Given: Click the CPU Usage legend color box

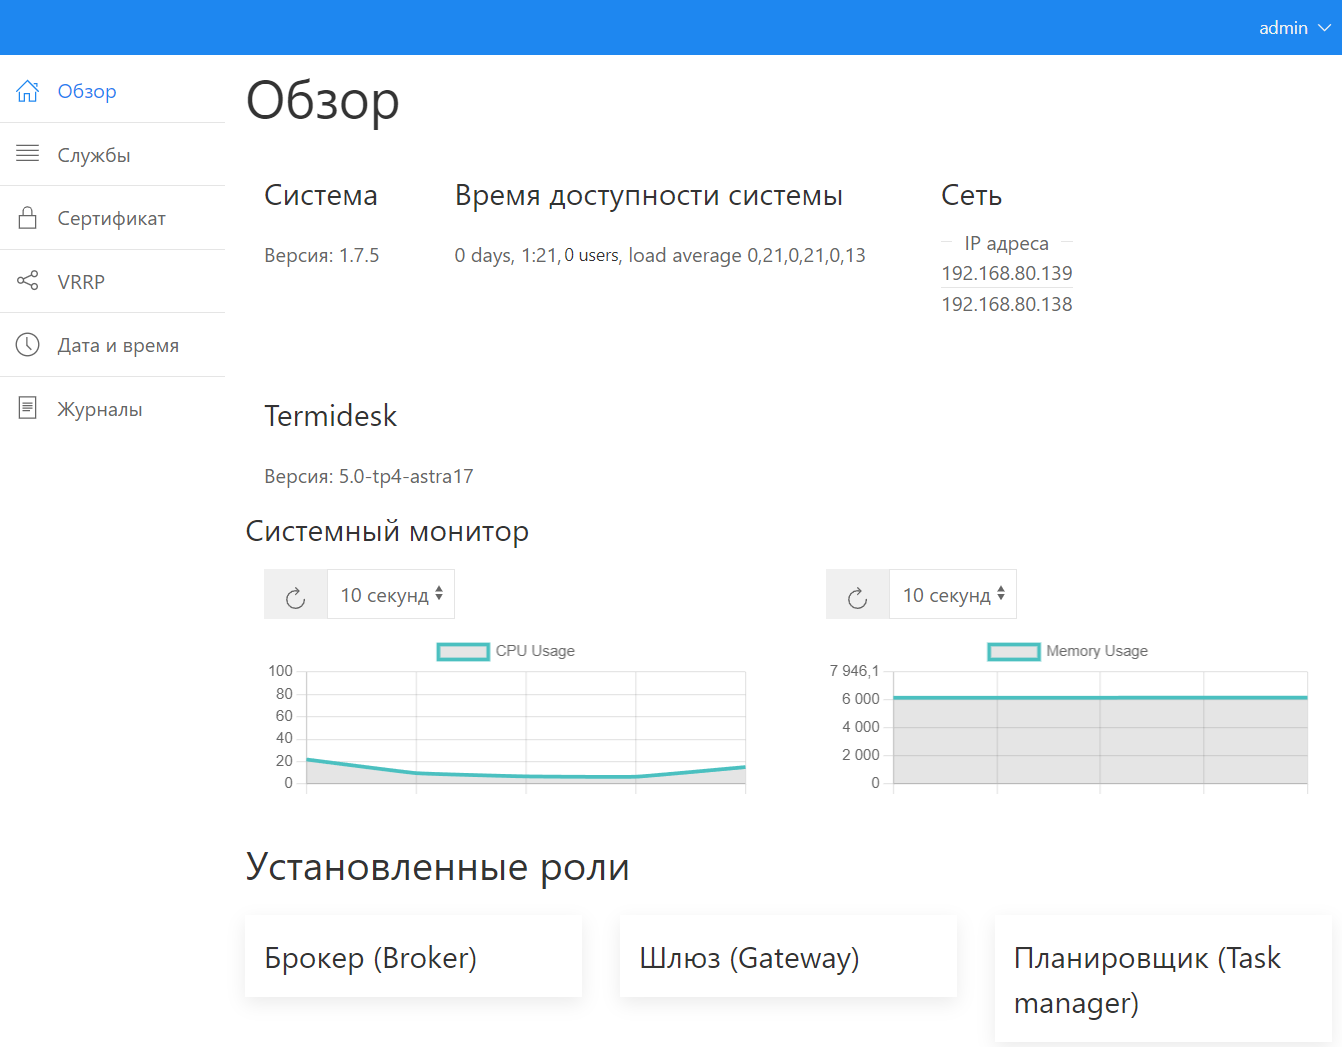Looking at the screenshot, I should pos(463,652).
